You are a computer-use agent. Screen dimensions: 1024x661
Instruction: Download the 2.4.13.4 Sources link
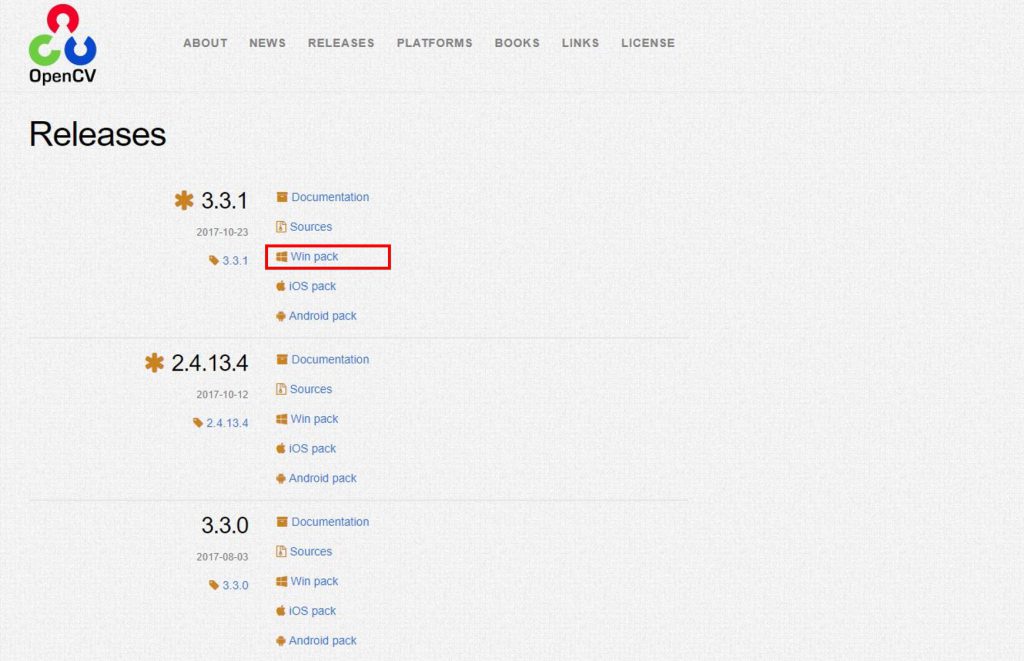click(311, 389)
